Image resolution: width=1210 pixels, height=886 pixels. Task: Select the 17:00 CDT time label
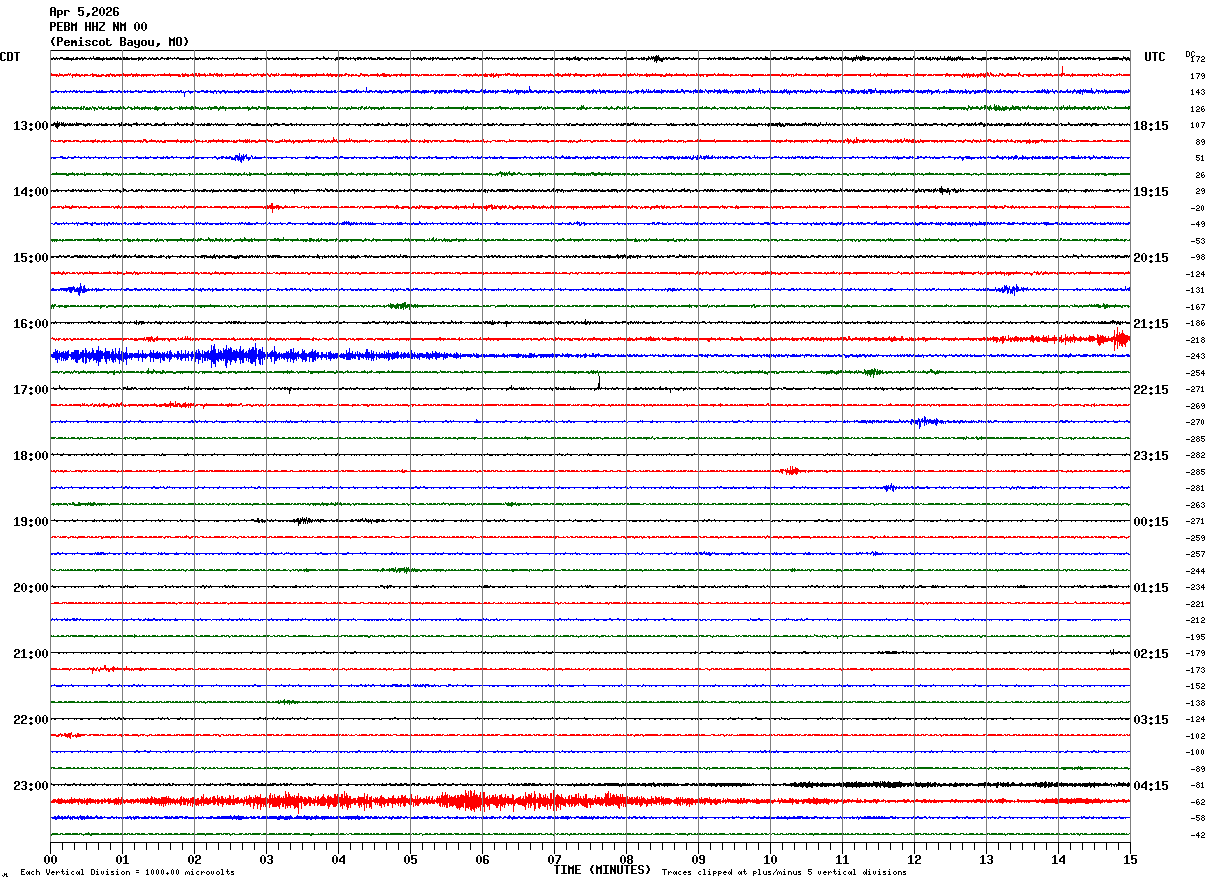(x=31, y=390)
